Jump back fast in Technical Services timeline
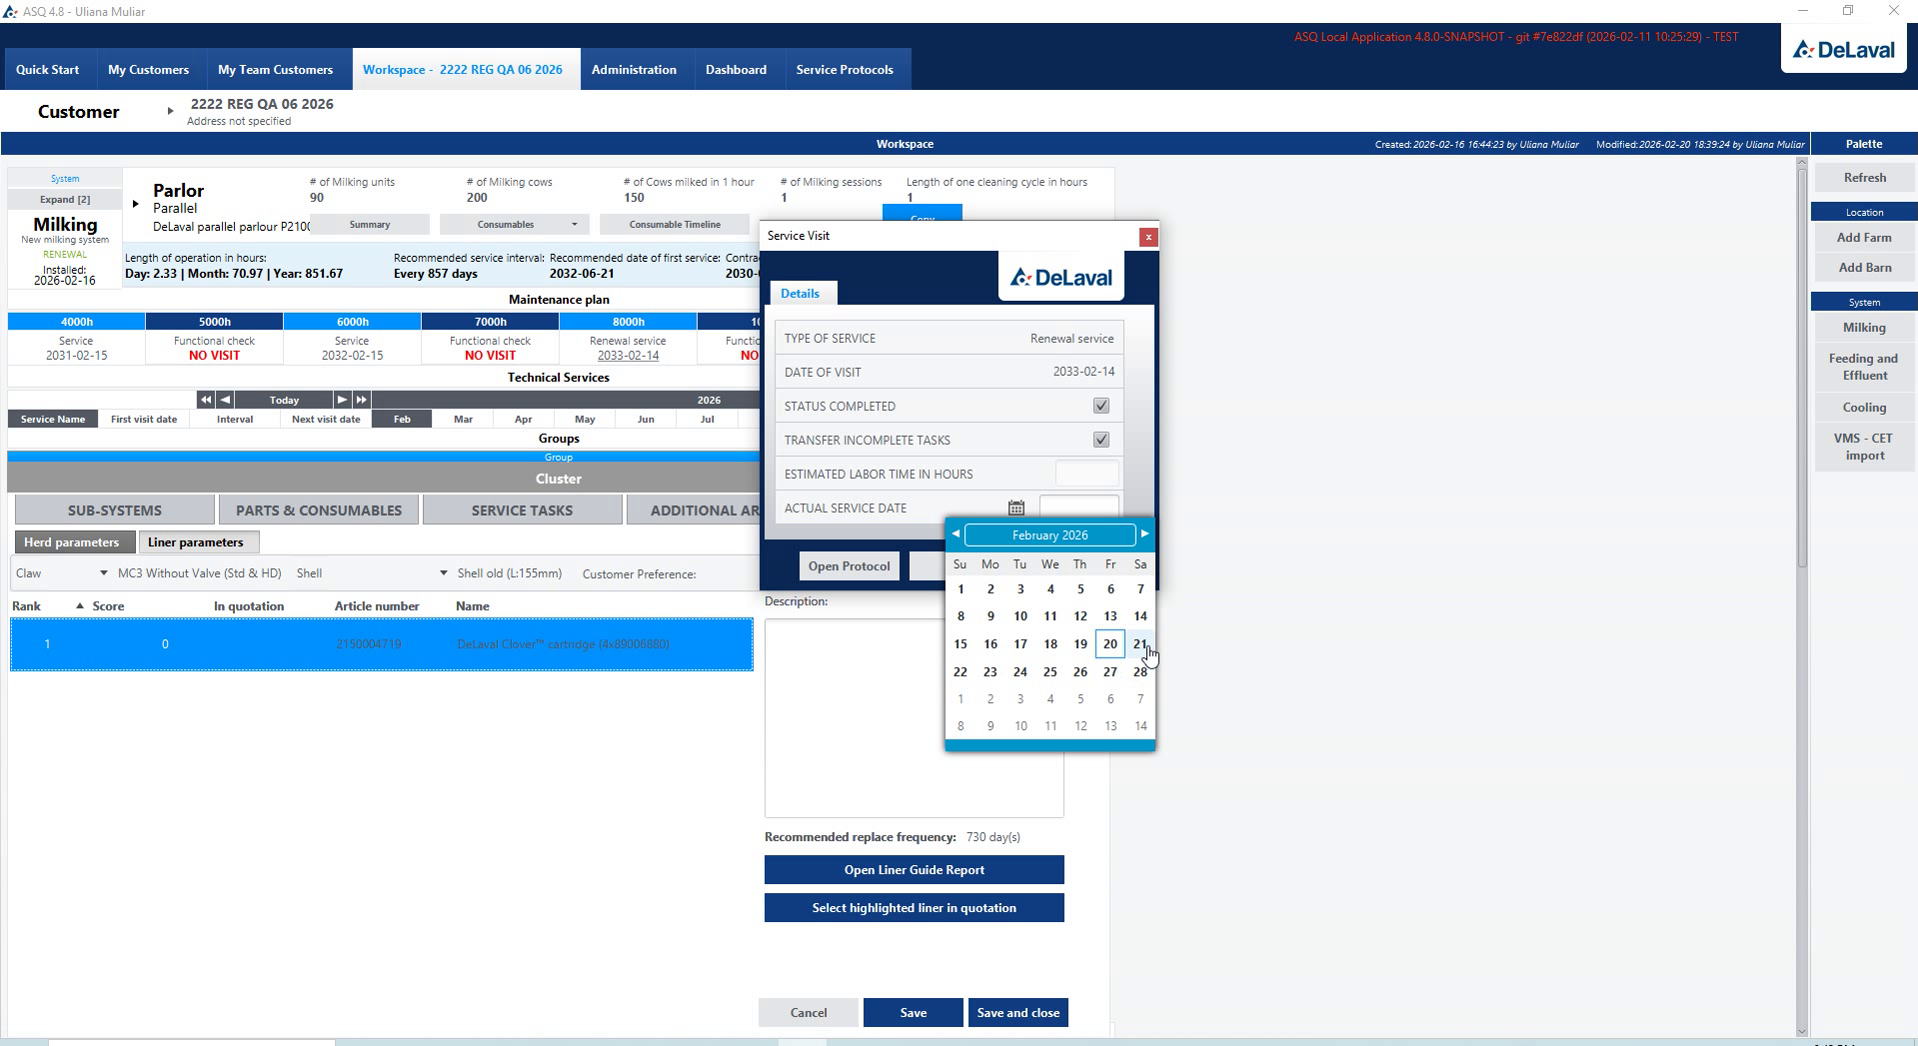1918x1046 pixels. tap(205, 399)
